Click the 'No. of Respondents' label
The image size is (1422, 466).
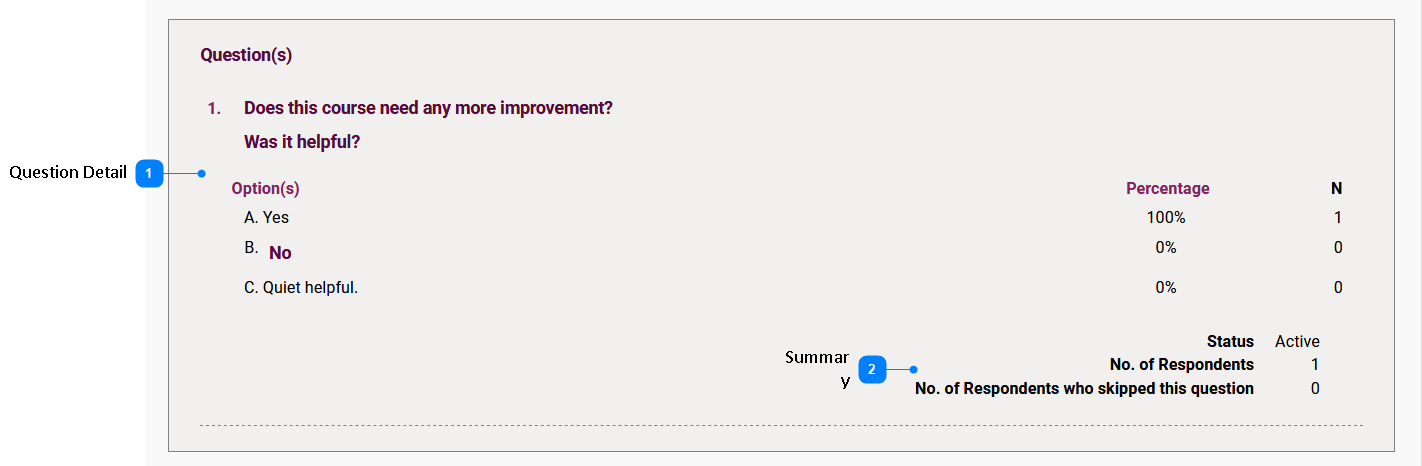1181,364
